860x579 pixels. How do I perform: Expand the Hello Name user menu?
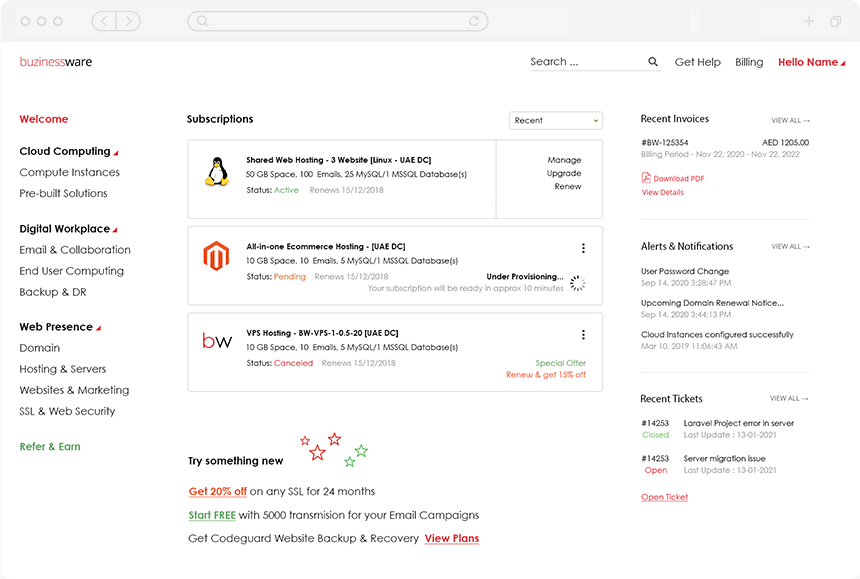click(811, 62)
